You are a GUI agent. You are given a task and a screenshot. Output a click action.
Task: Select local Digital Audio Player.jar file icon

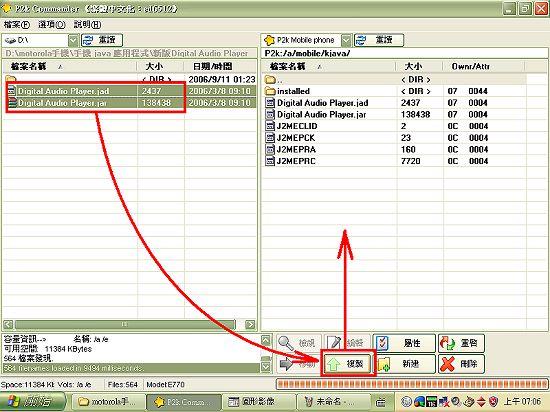(12, 103)
